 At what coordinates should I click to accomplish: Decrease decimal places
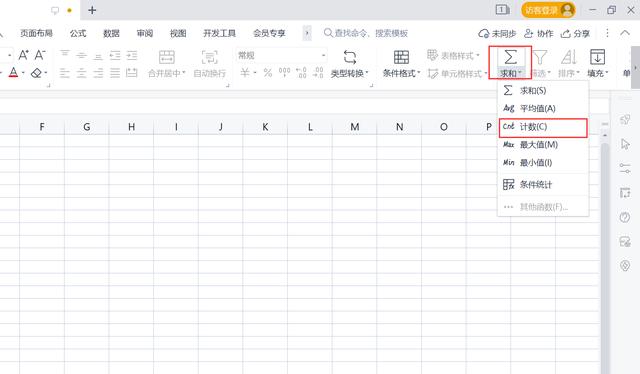(318, 73)
